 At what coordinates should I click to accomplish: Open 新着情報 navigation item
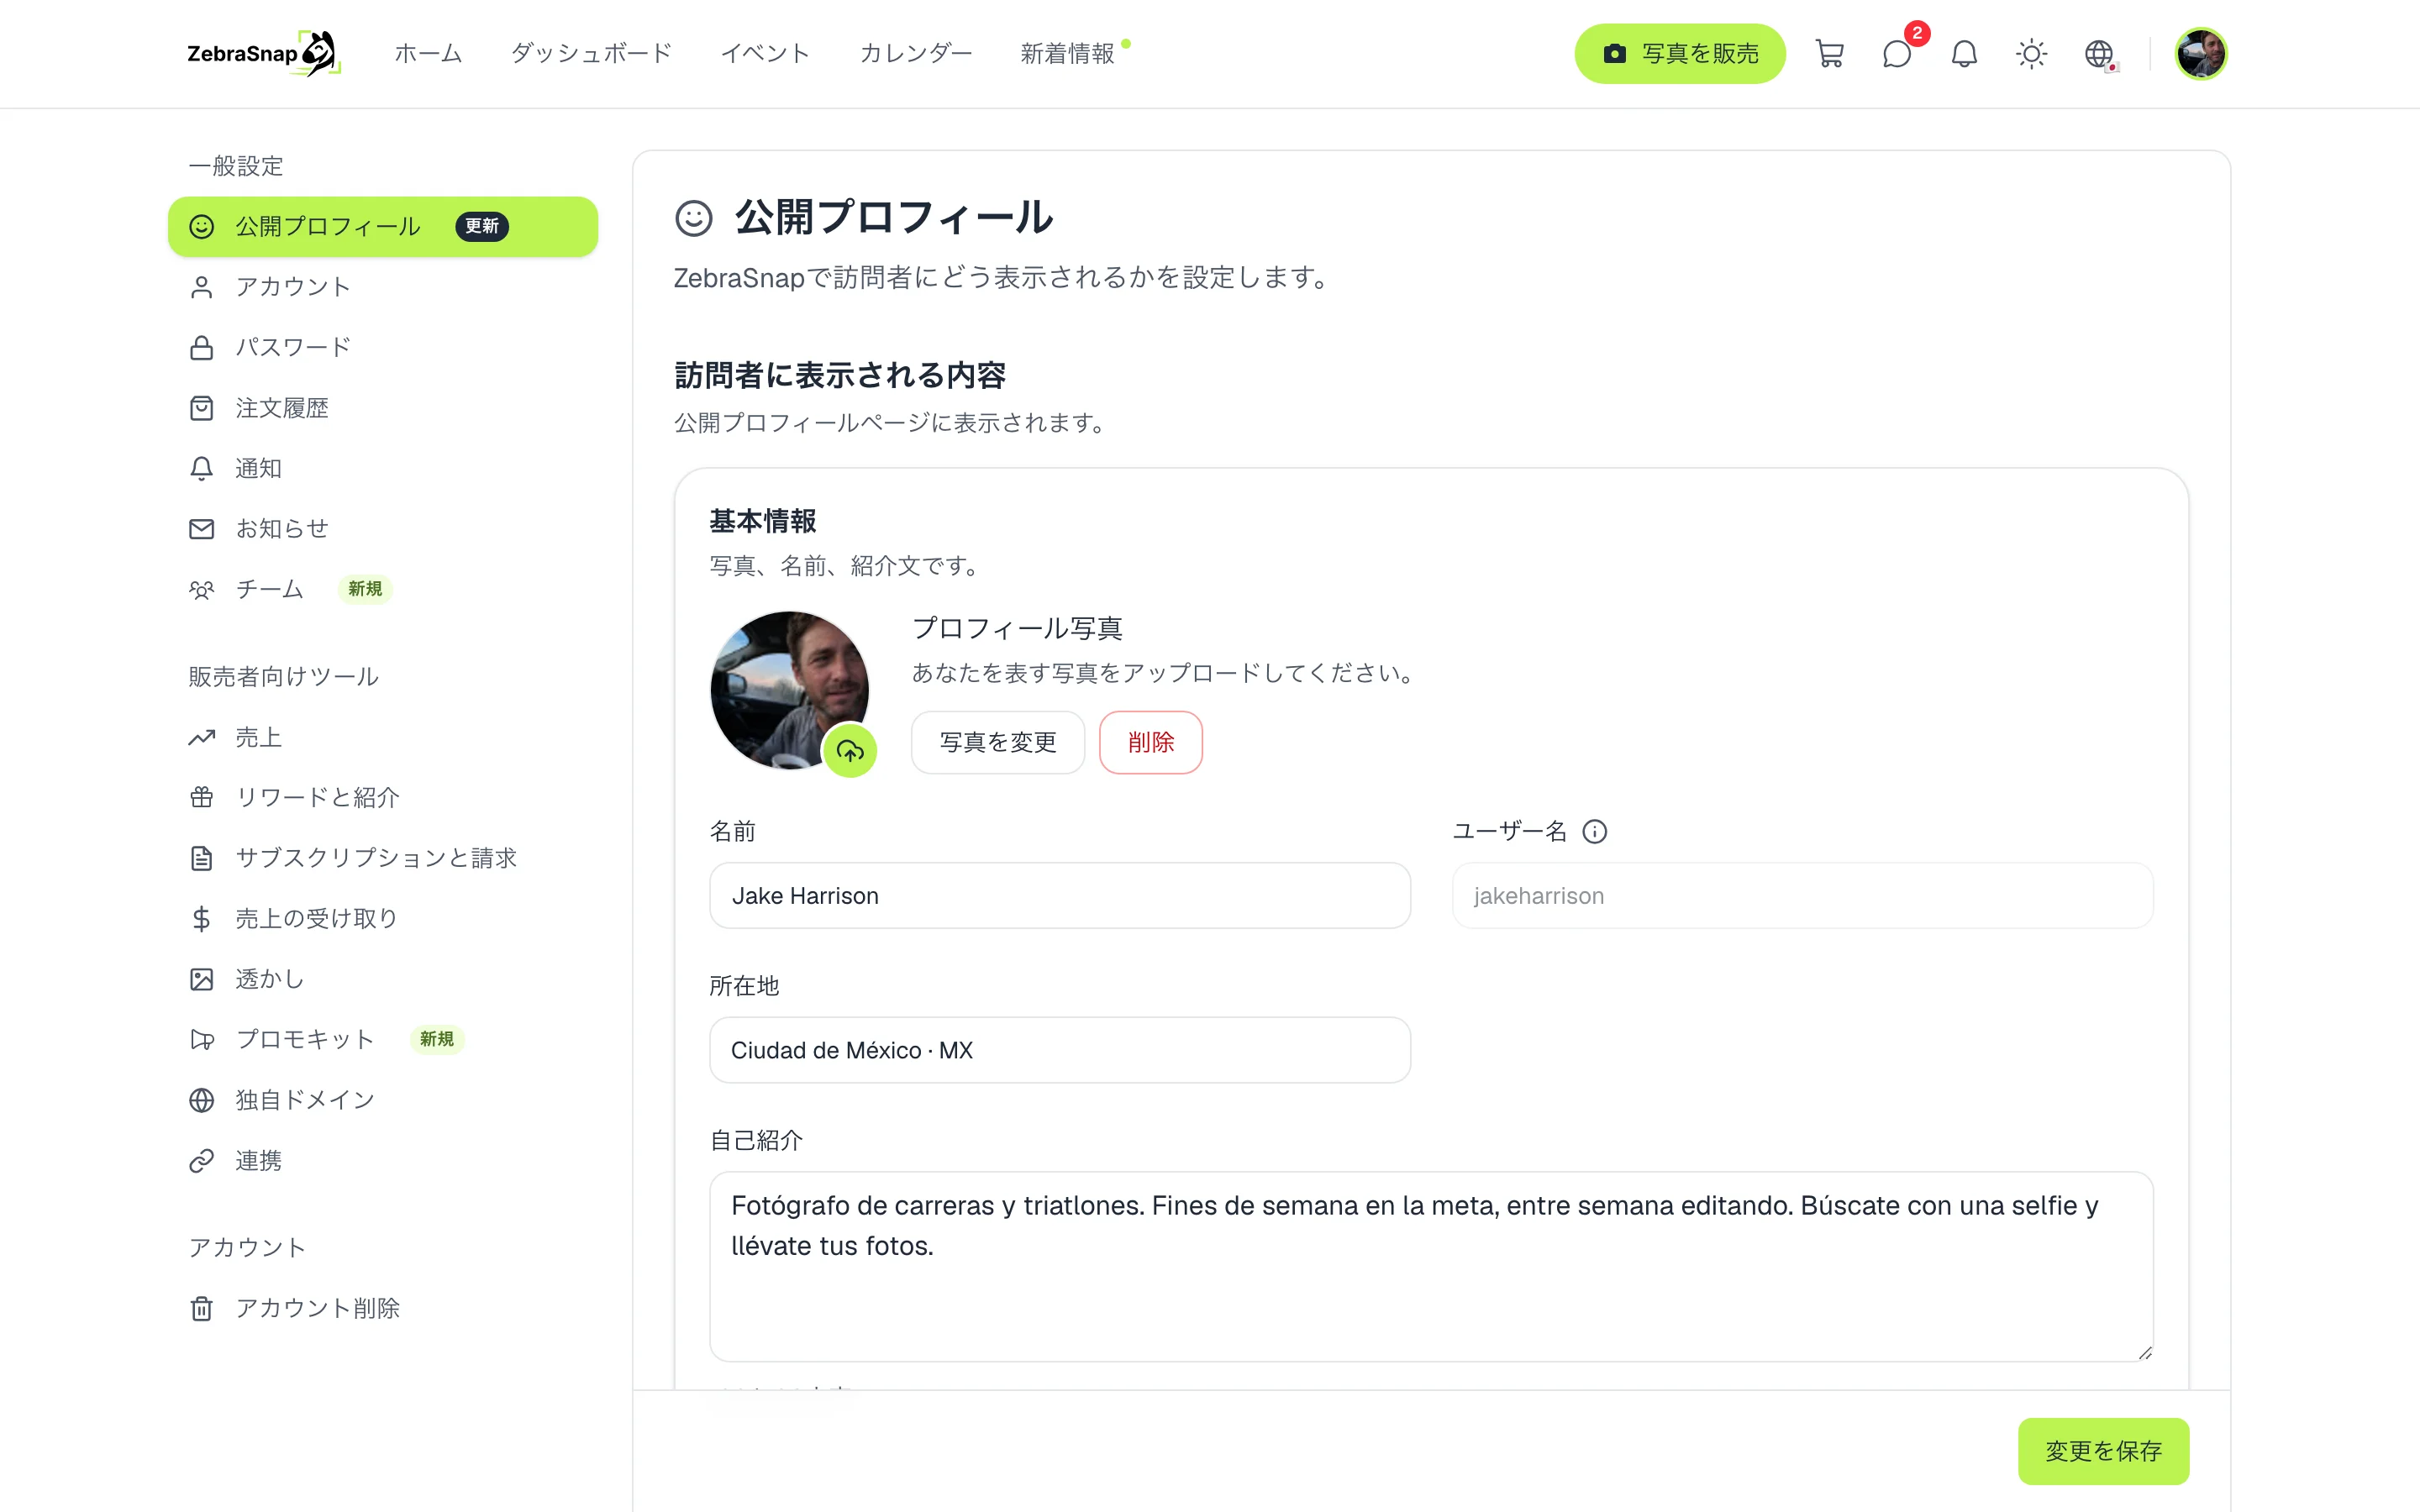tap(1067, 53)
